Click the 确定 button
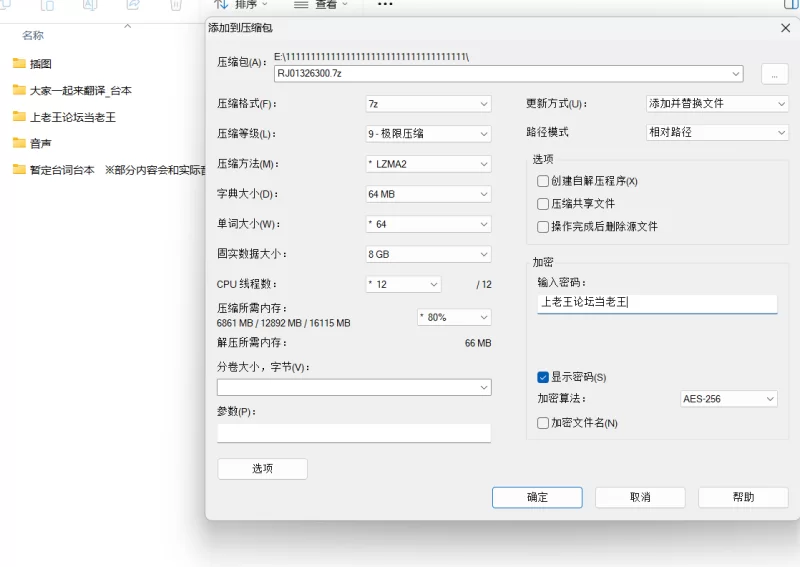This screenshot has width=800, height=567. (537, 497)
